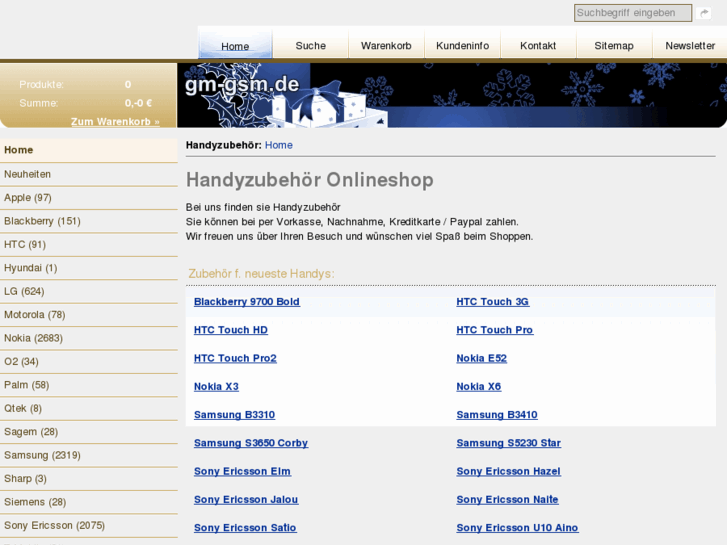Open the HTC Touch Pro link
Screen dimensions: 727x545
pos(495,330)
